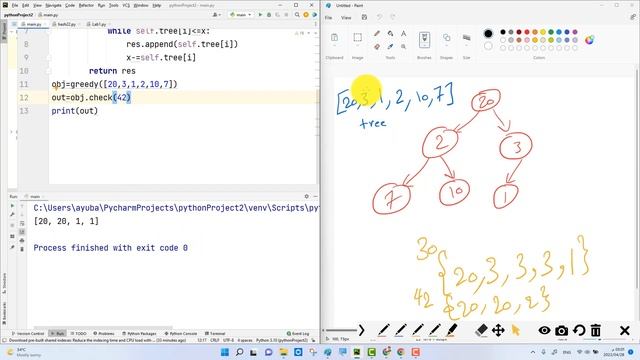
Task: Click the print(out) line in the editor
Action: (75, 111)
